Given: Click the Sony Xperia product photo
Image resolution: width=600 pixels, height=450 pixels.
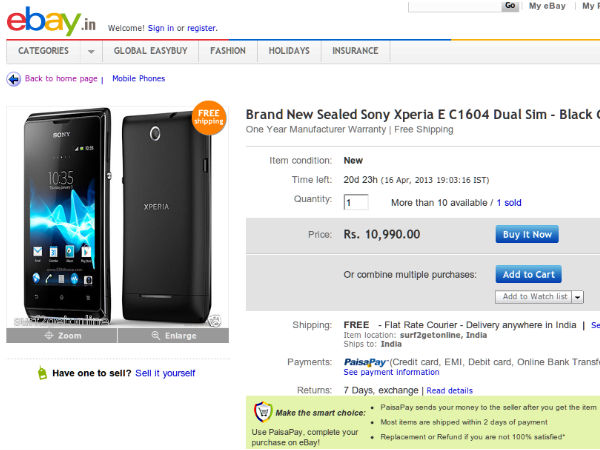Looking at the screenshot, I should pos(117,215).
